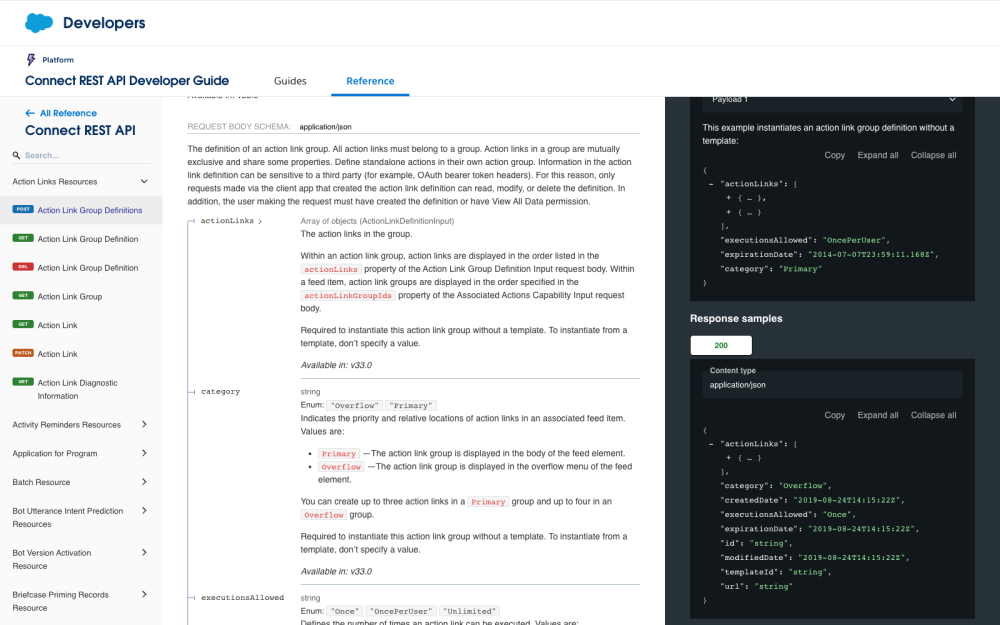This screenshot has height=625, width=1000.
Task: Collapse all in response sample
Action: (x=933, y=415)
